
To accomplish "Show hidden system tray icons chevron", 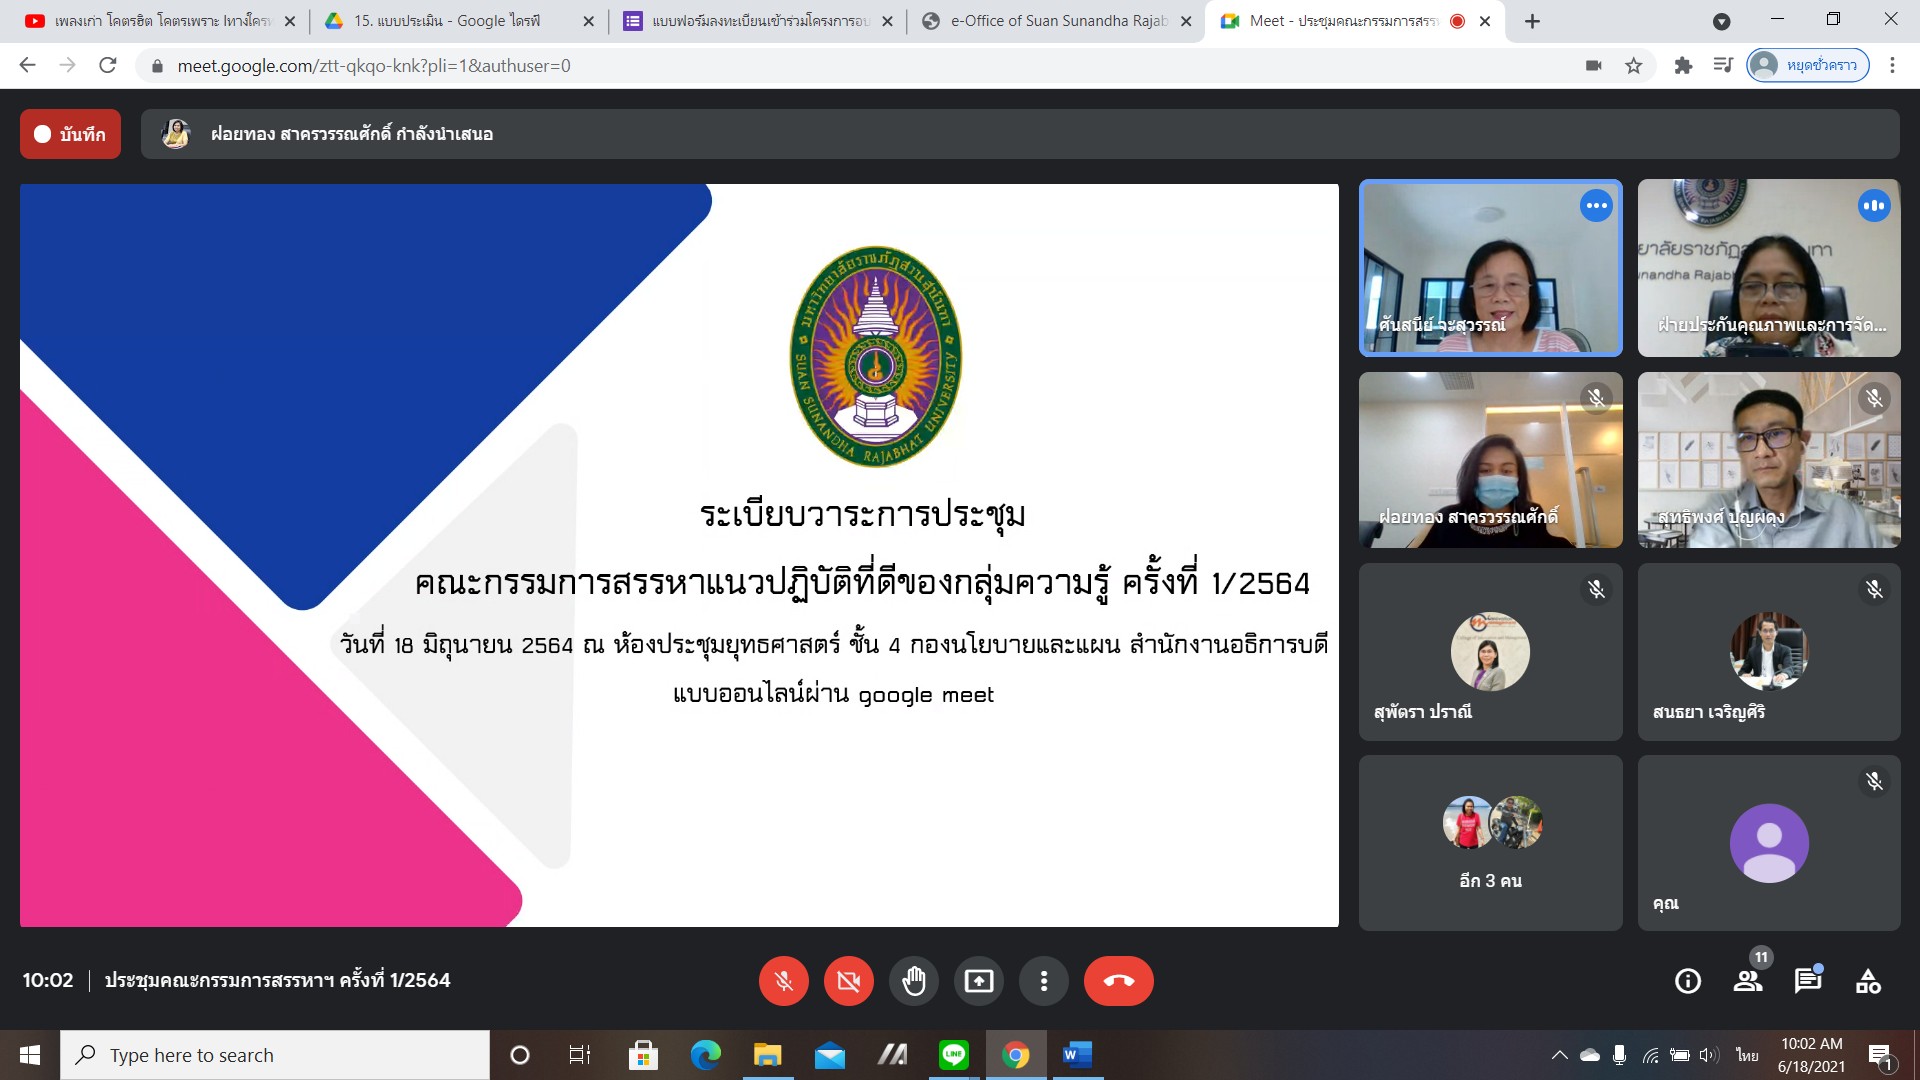I will click(1559, 1055).
